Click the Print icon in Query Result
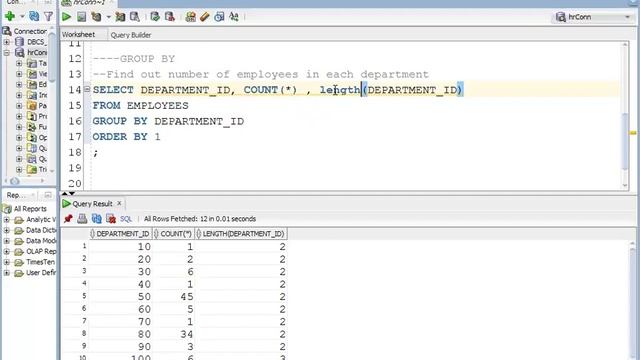This screenshot has height=360, width=640. [x=82, y=219]
